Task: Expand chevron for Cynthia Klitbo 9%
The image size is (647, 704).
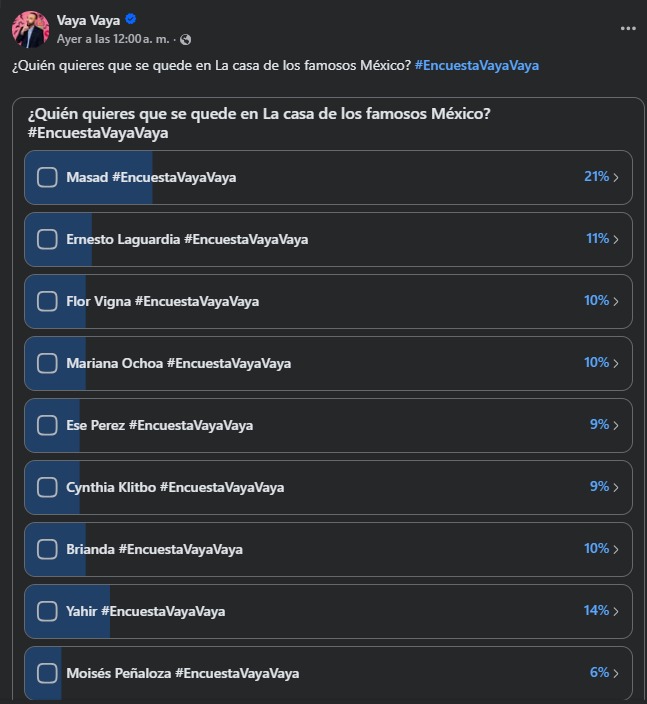Action: pos(616,487)
